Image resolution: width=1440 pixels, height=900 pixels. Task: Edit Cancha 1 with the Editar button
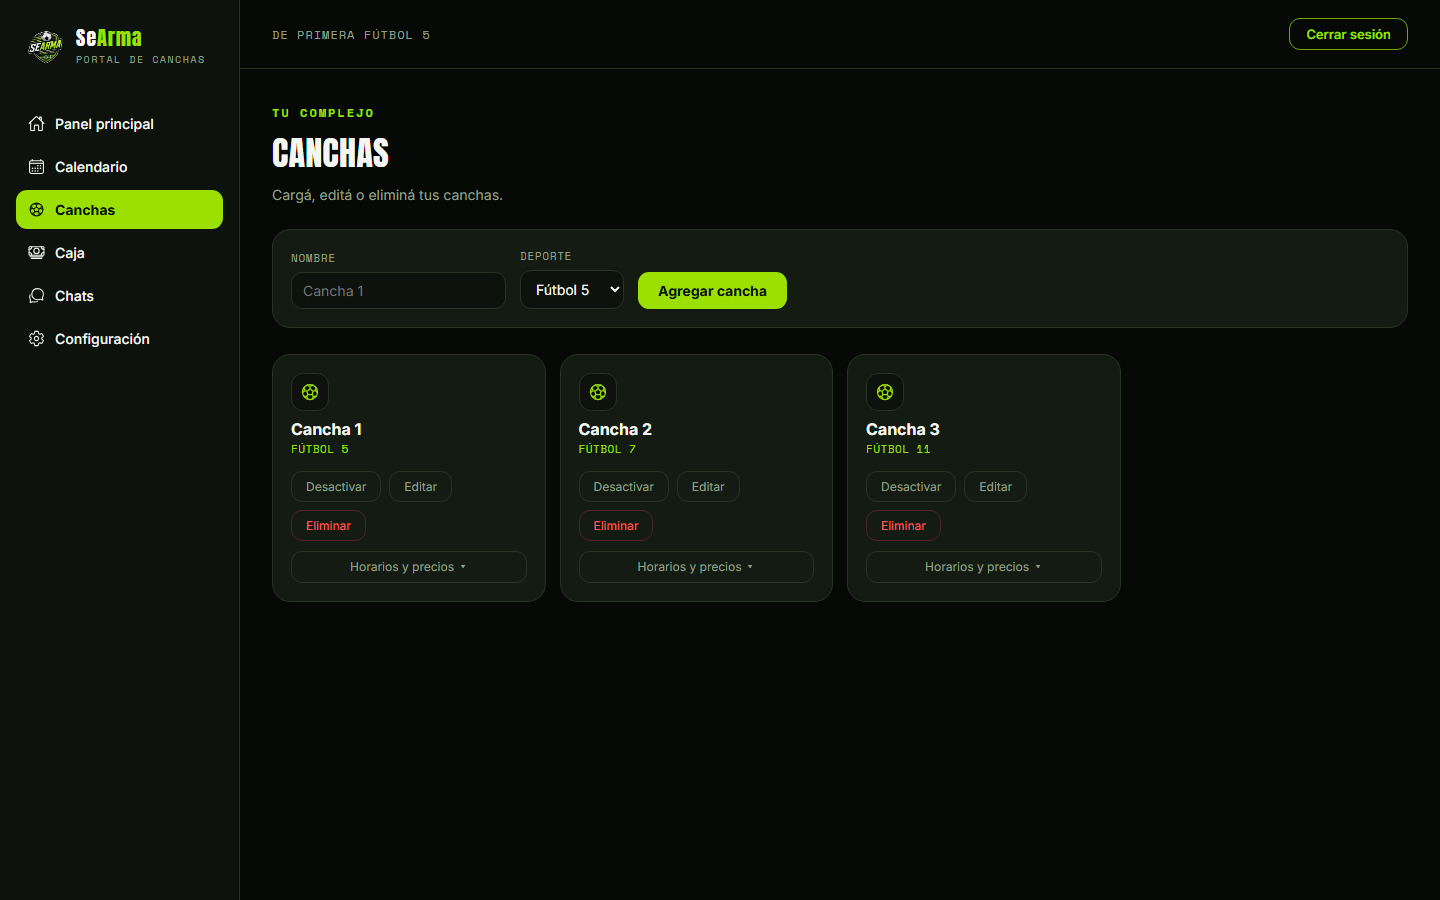tap(421, 487)
